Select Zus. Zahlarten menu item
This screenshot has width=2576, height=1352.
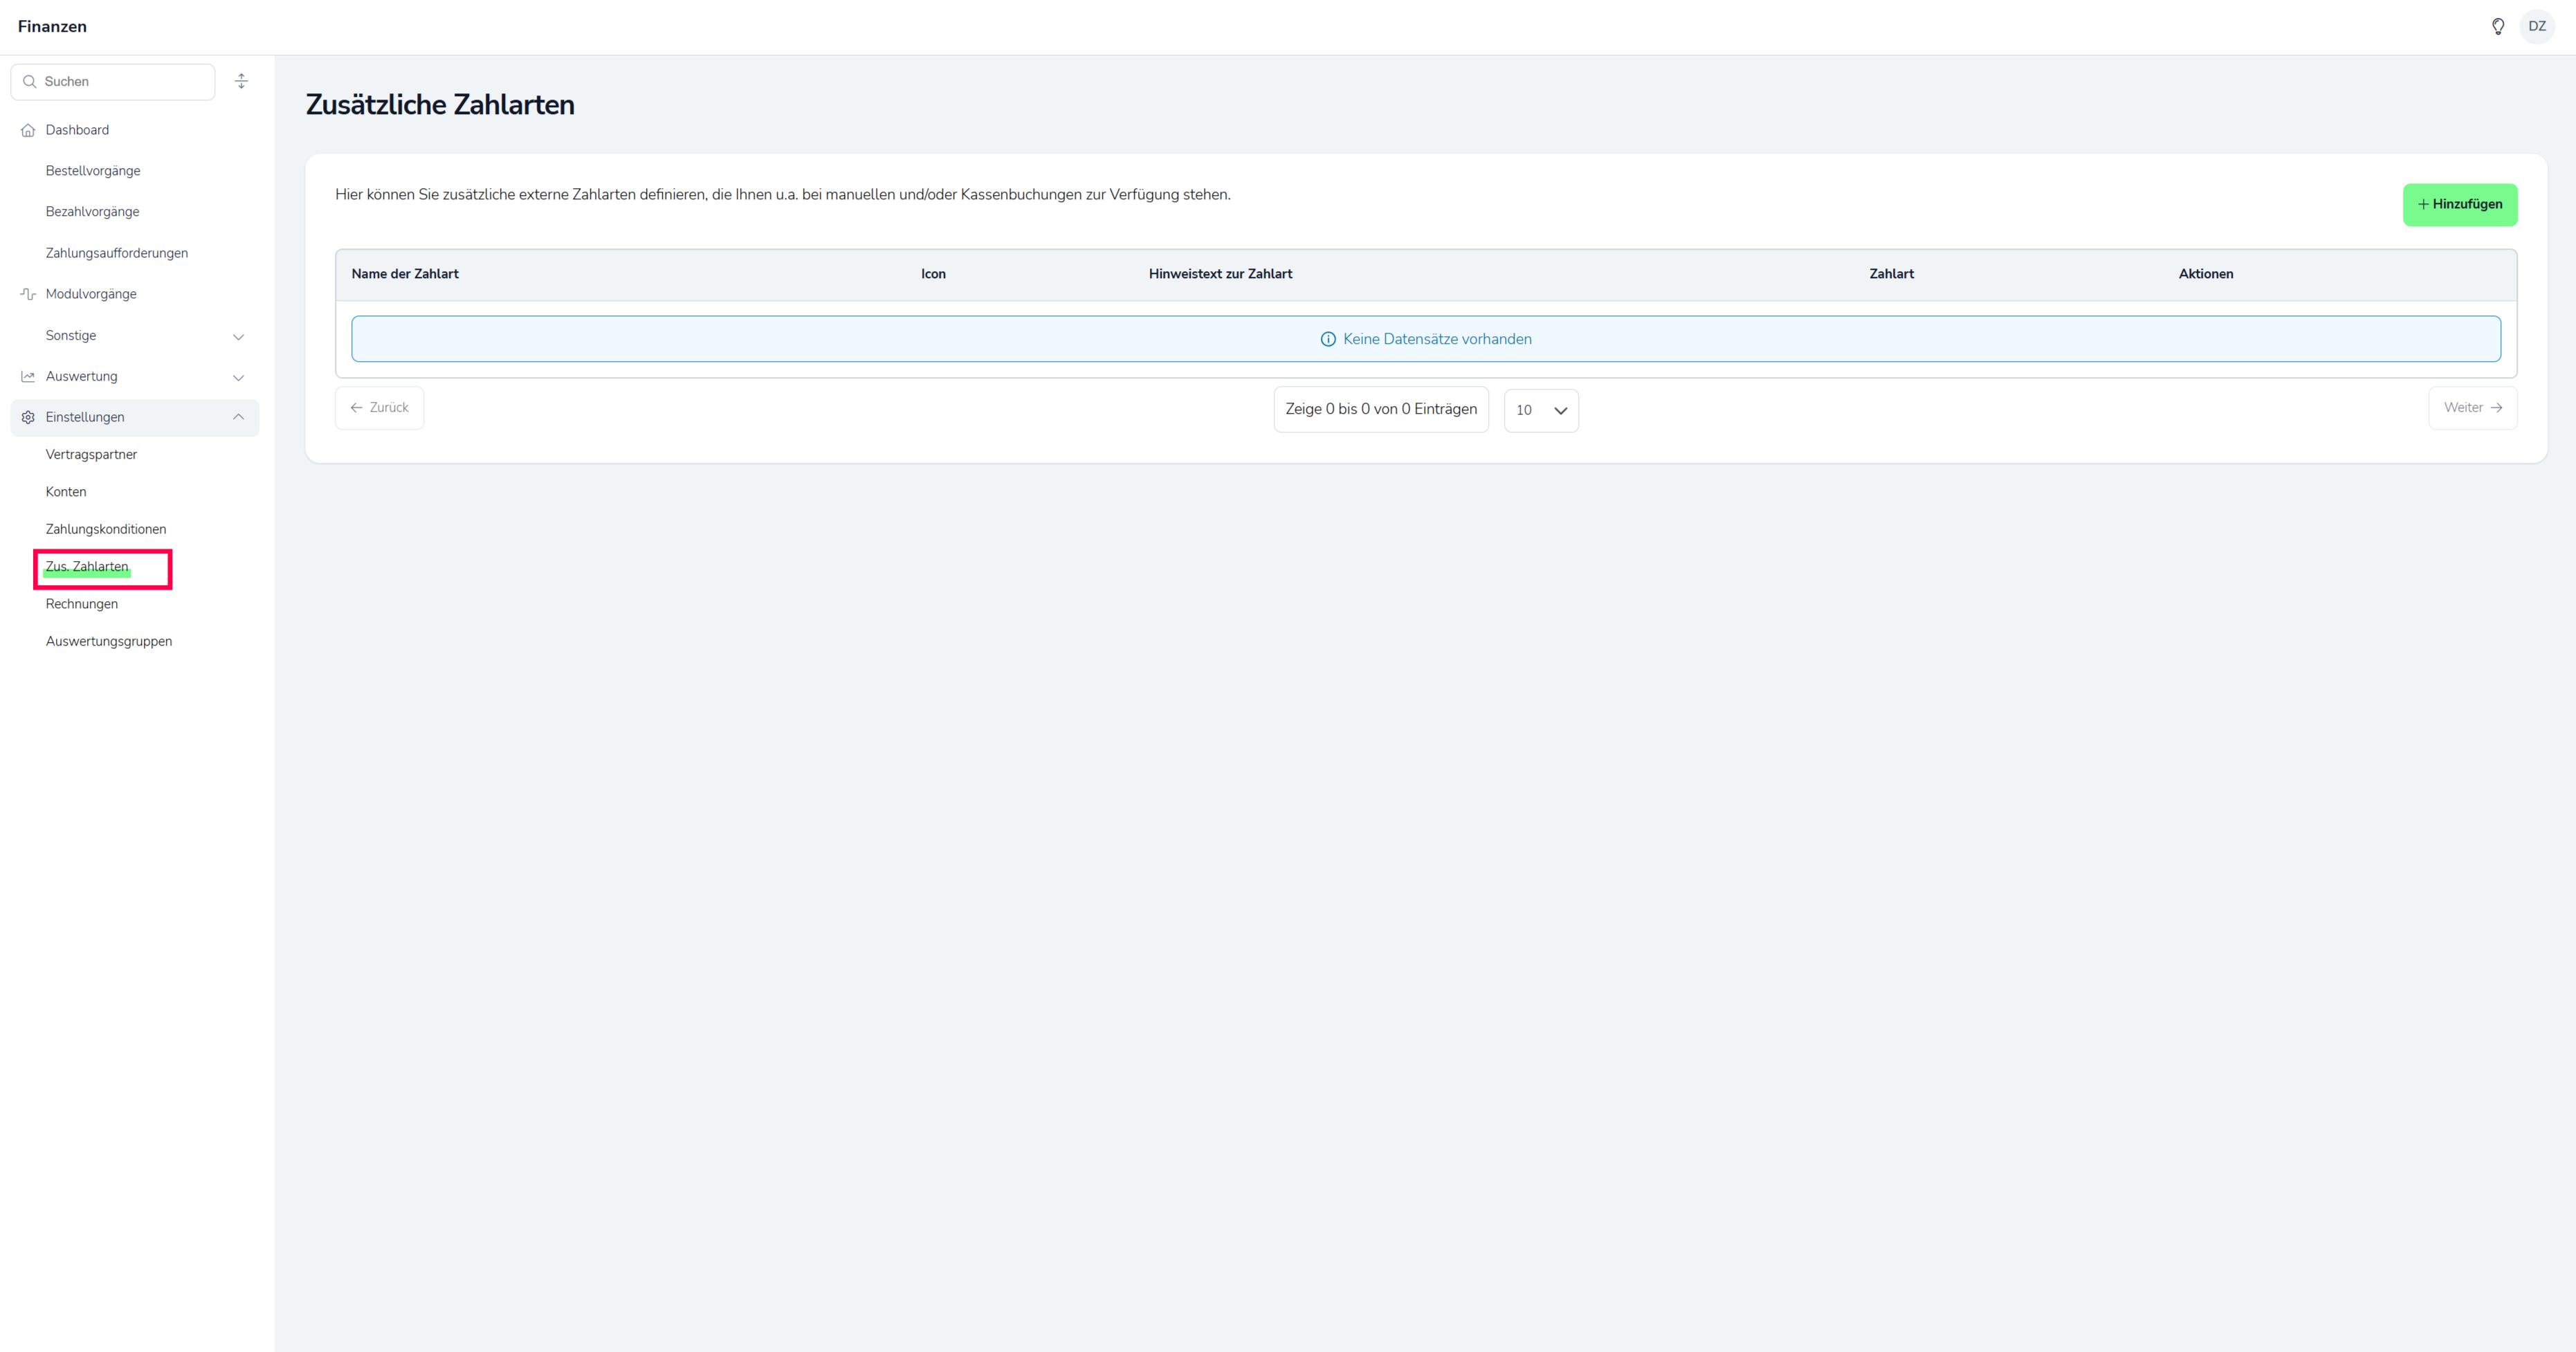87,567
